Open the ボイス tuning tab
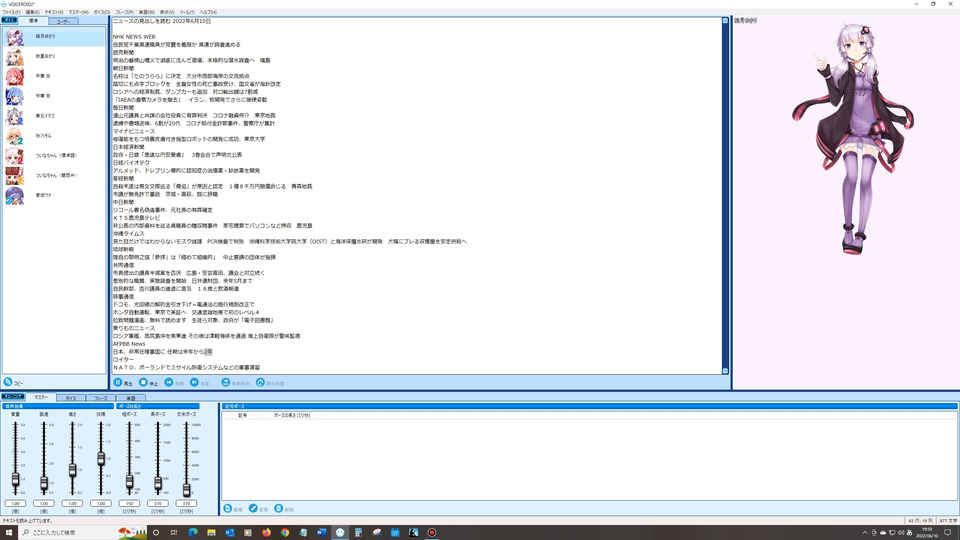Viewport: 960px width, 540px height. (71, 398)
